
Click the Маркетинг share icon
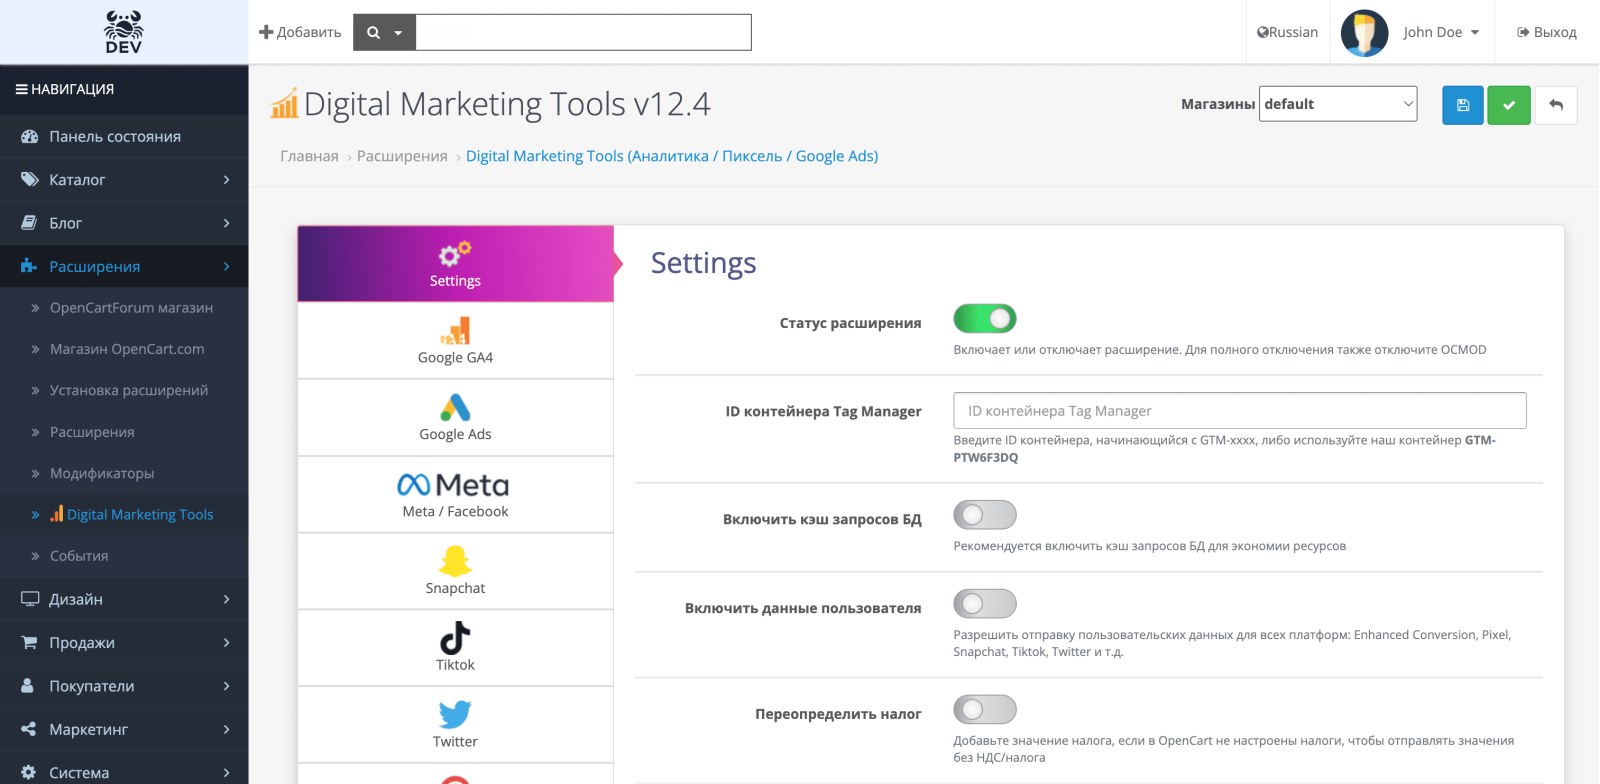29,729
